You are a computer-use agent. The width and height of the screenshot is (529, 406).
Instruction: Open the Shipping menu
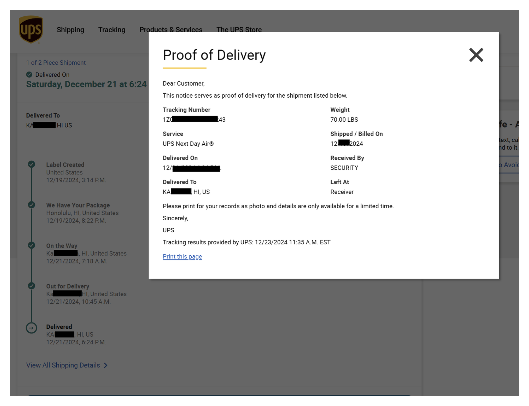click(x=70, y=30)
